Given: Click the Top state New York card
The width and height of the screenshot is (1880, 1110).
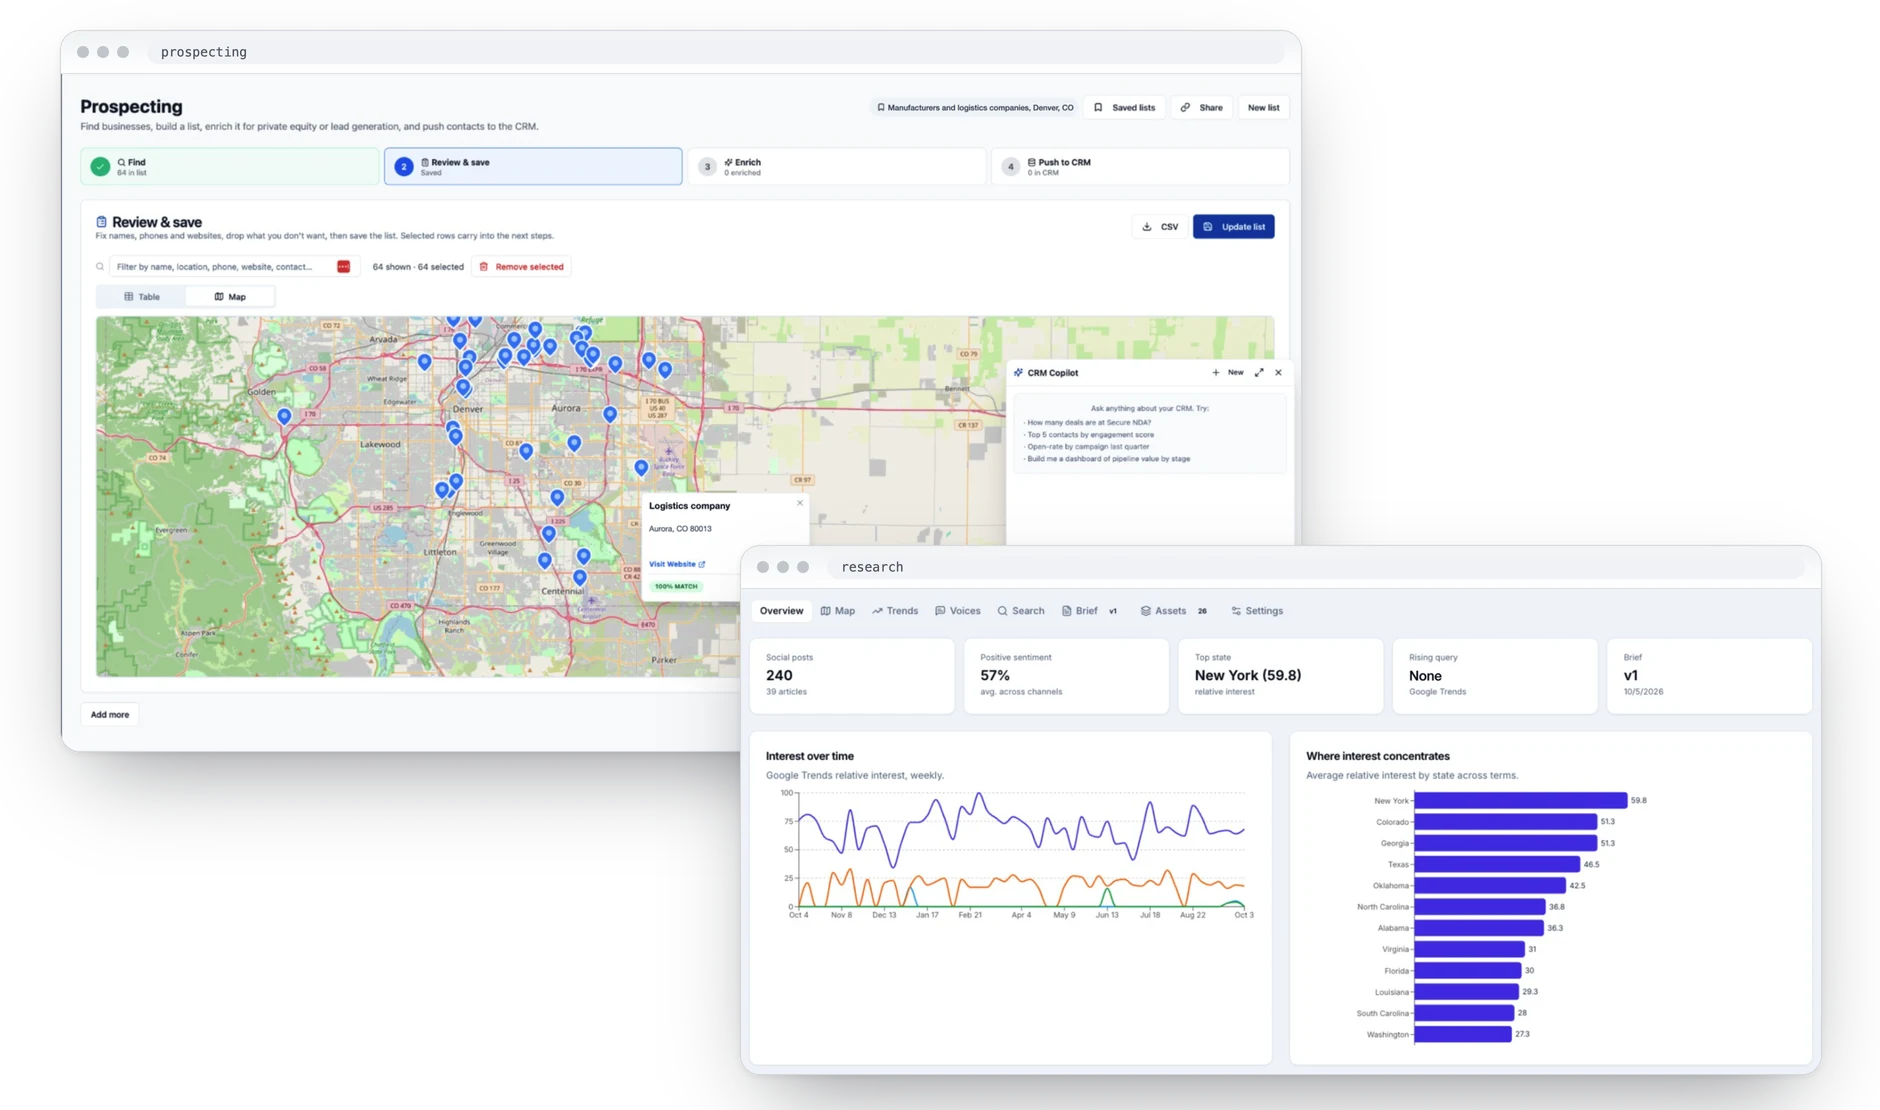Looking at the screenshot, I should [1281, 676].
